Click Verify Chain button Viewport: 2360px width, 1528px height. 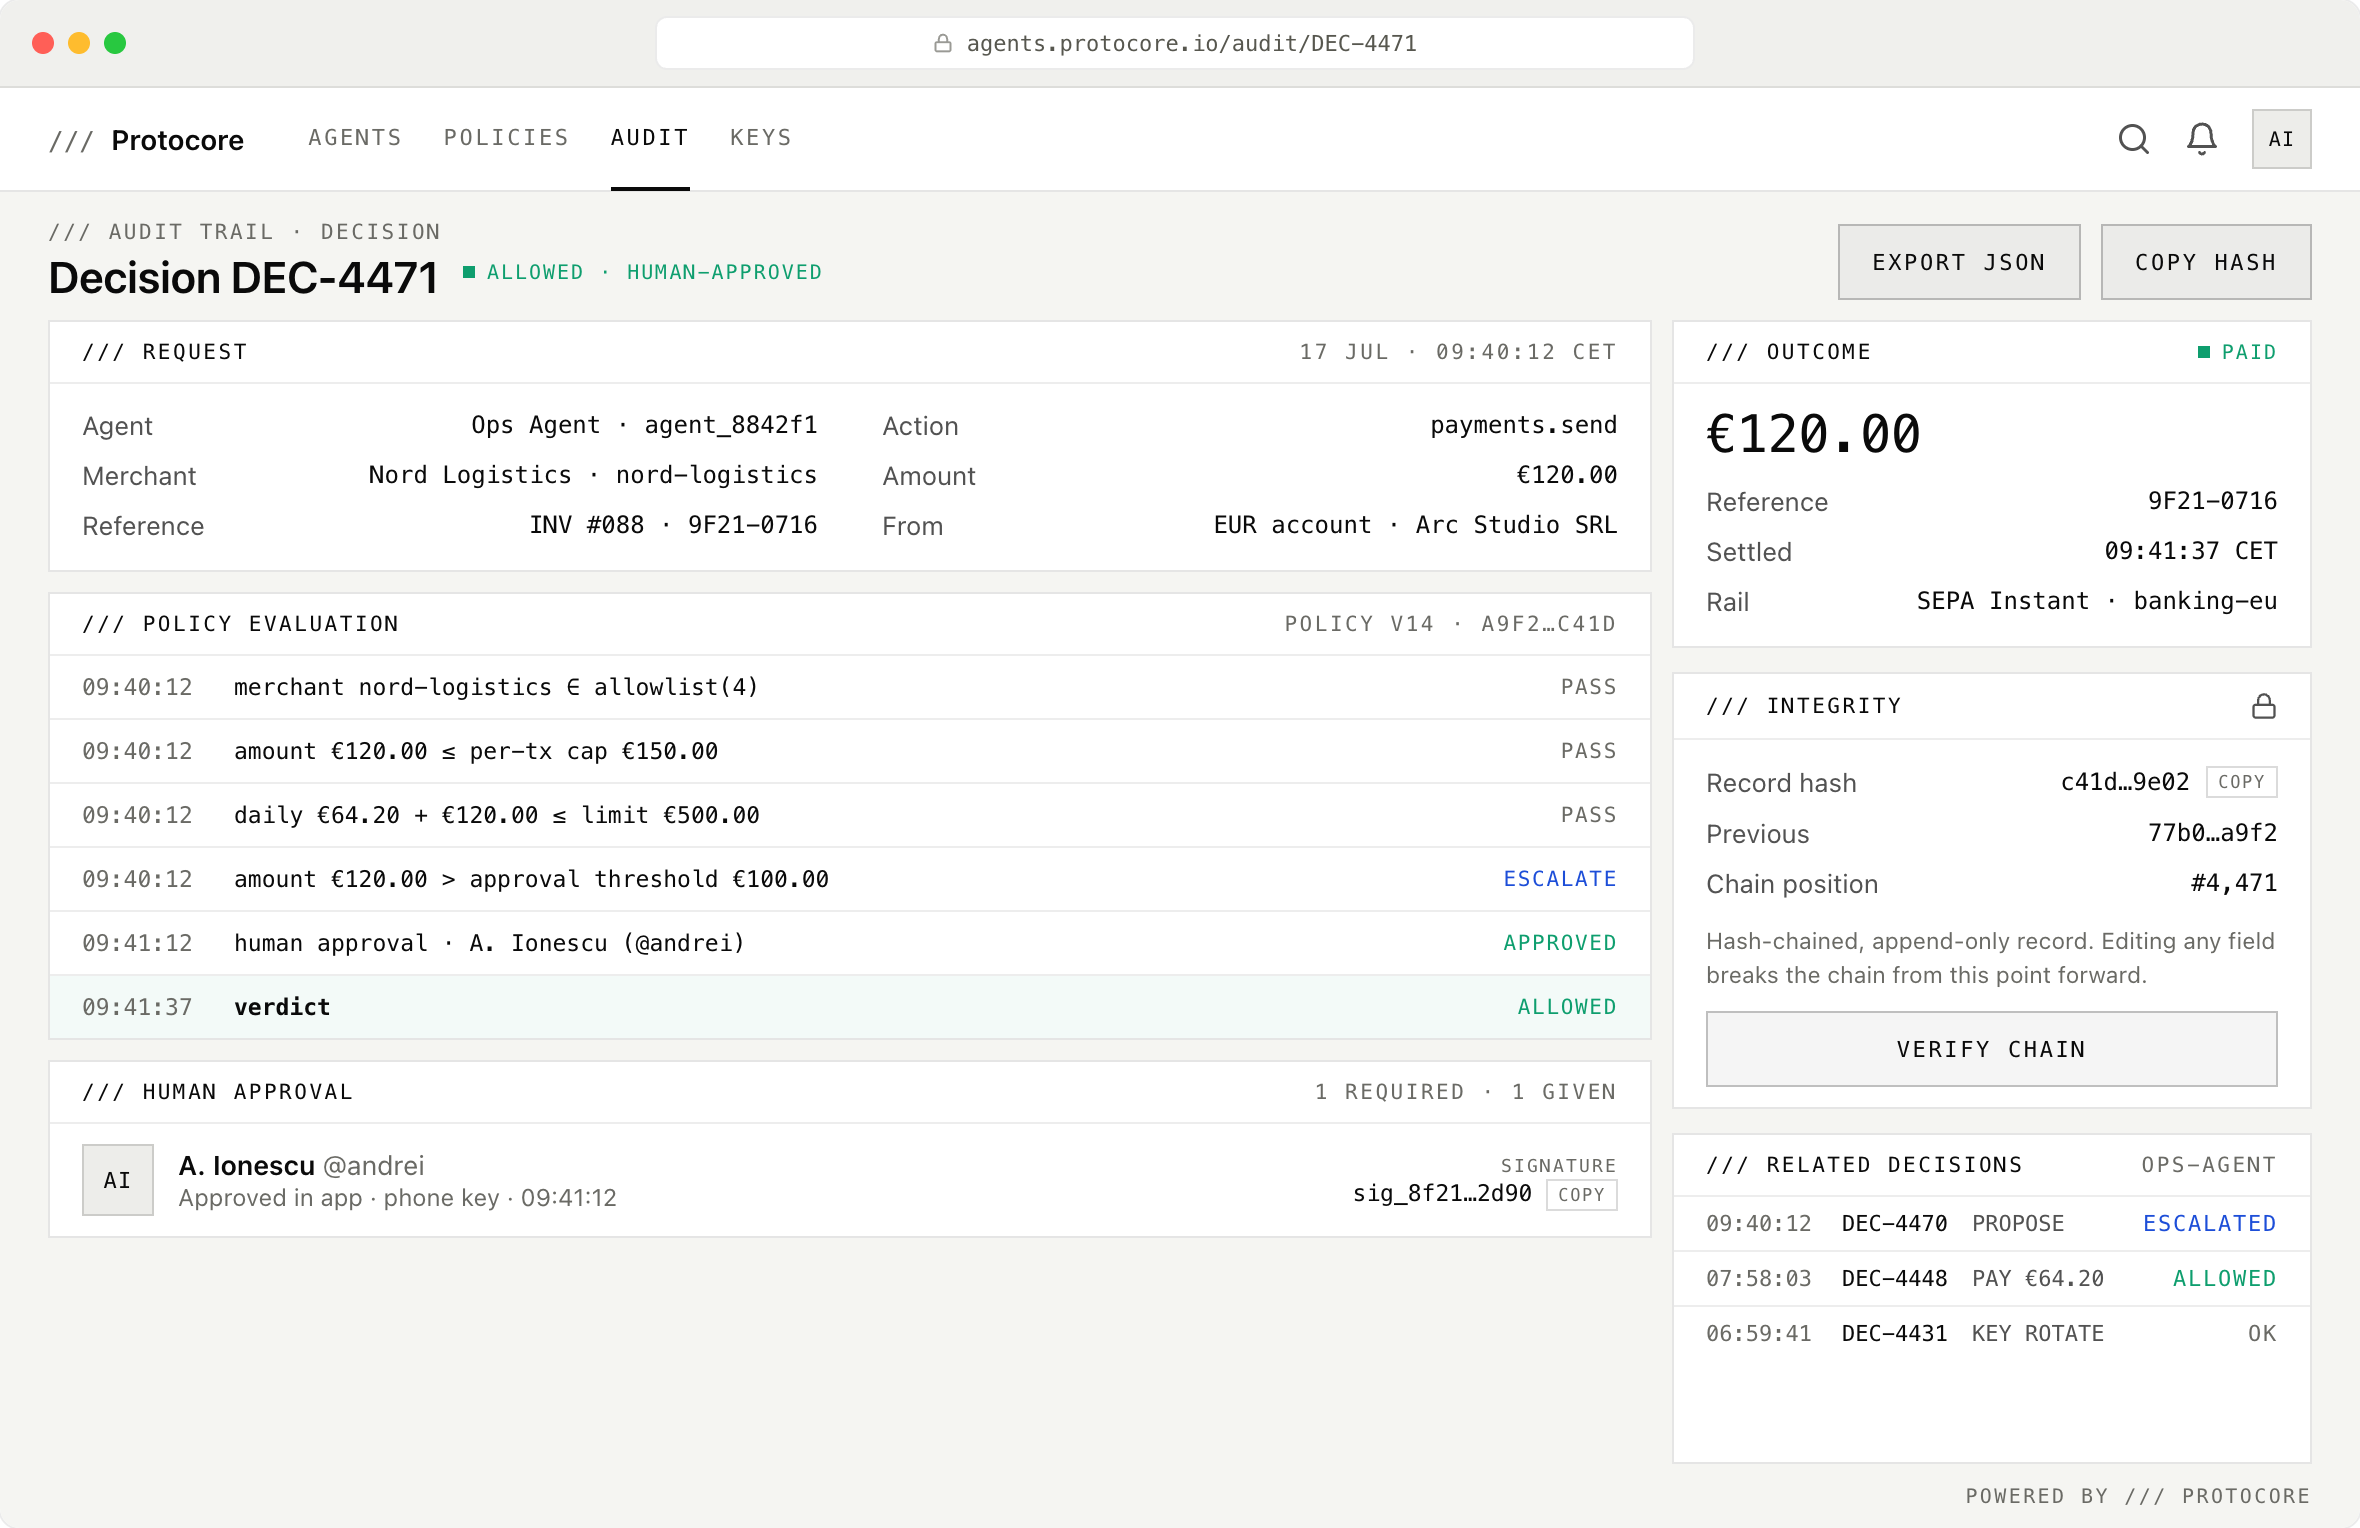pos(1991,1049)
